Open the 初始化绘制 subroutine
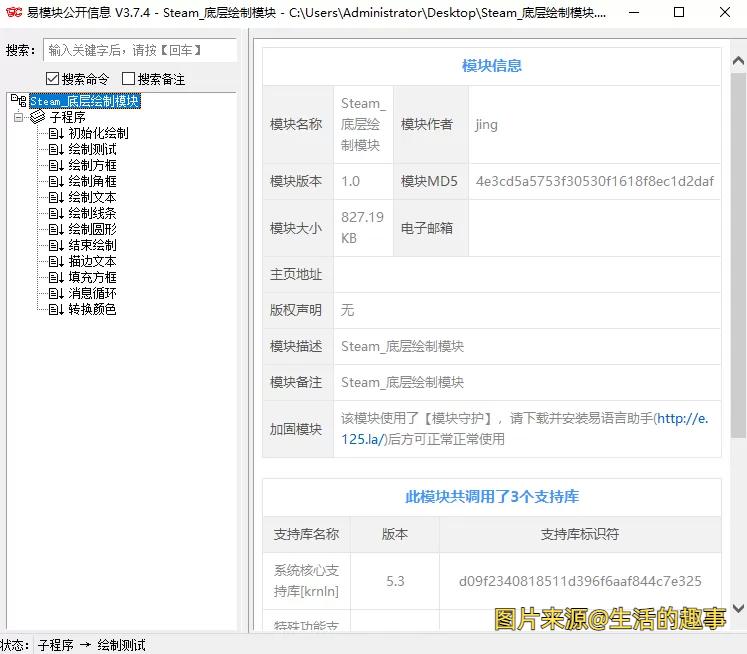Image resolution: width=747 pixels, height=654 pixels. pos(98,133)
